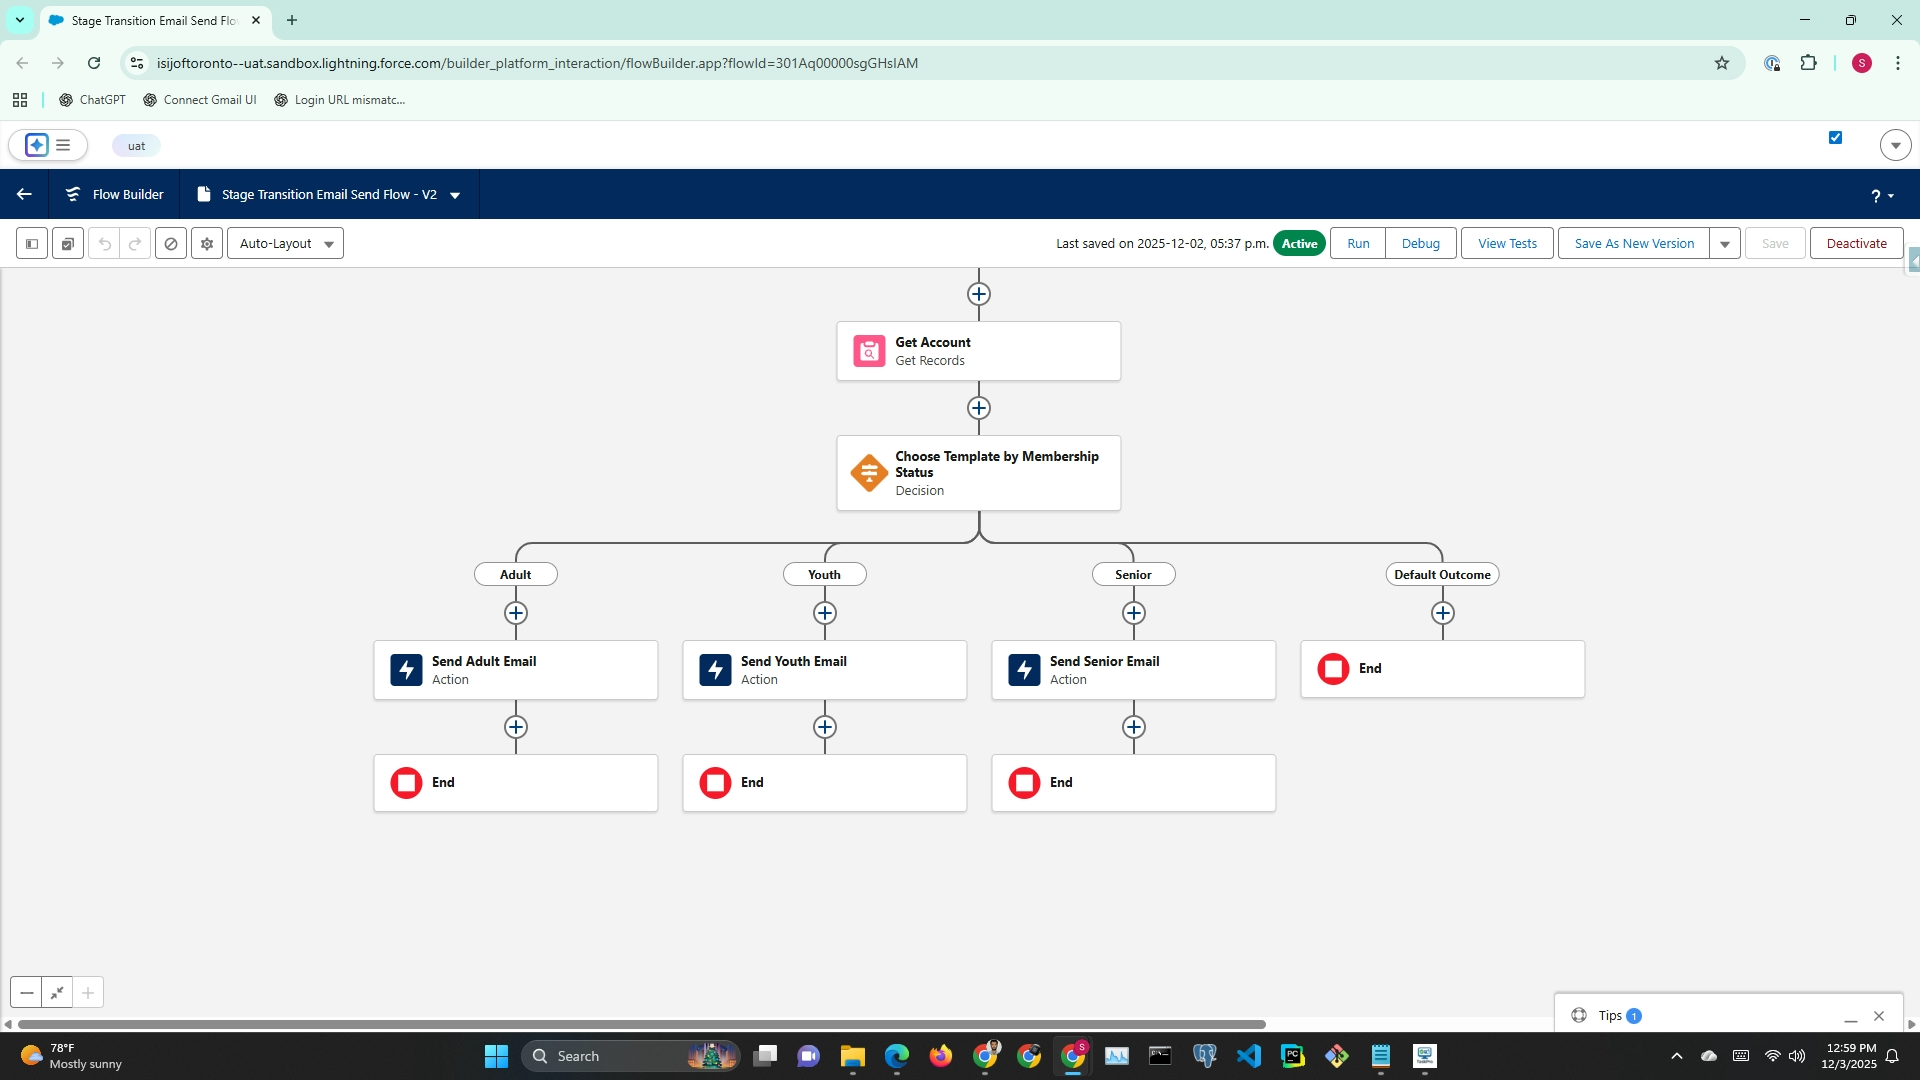Click the Debug button
Viewport: 1920px width, 1080px height.
pos(1420,243)
